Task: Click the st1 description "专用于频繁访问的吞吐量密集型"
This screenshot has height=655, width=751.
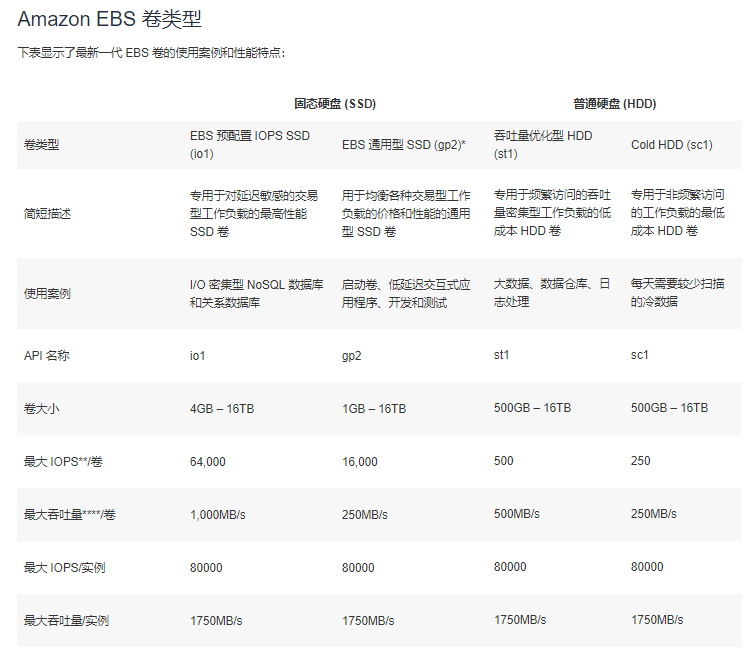Action: click(x=552, y=213)
